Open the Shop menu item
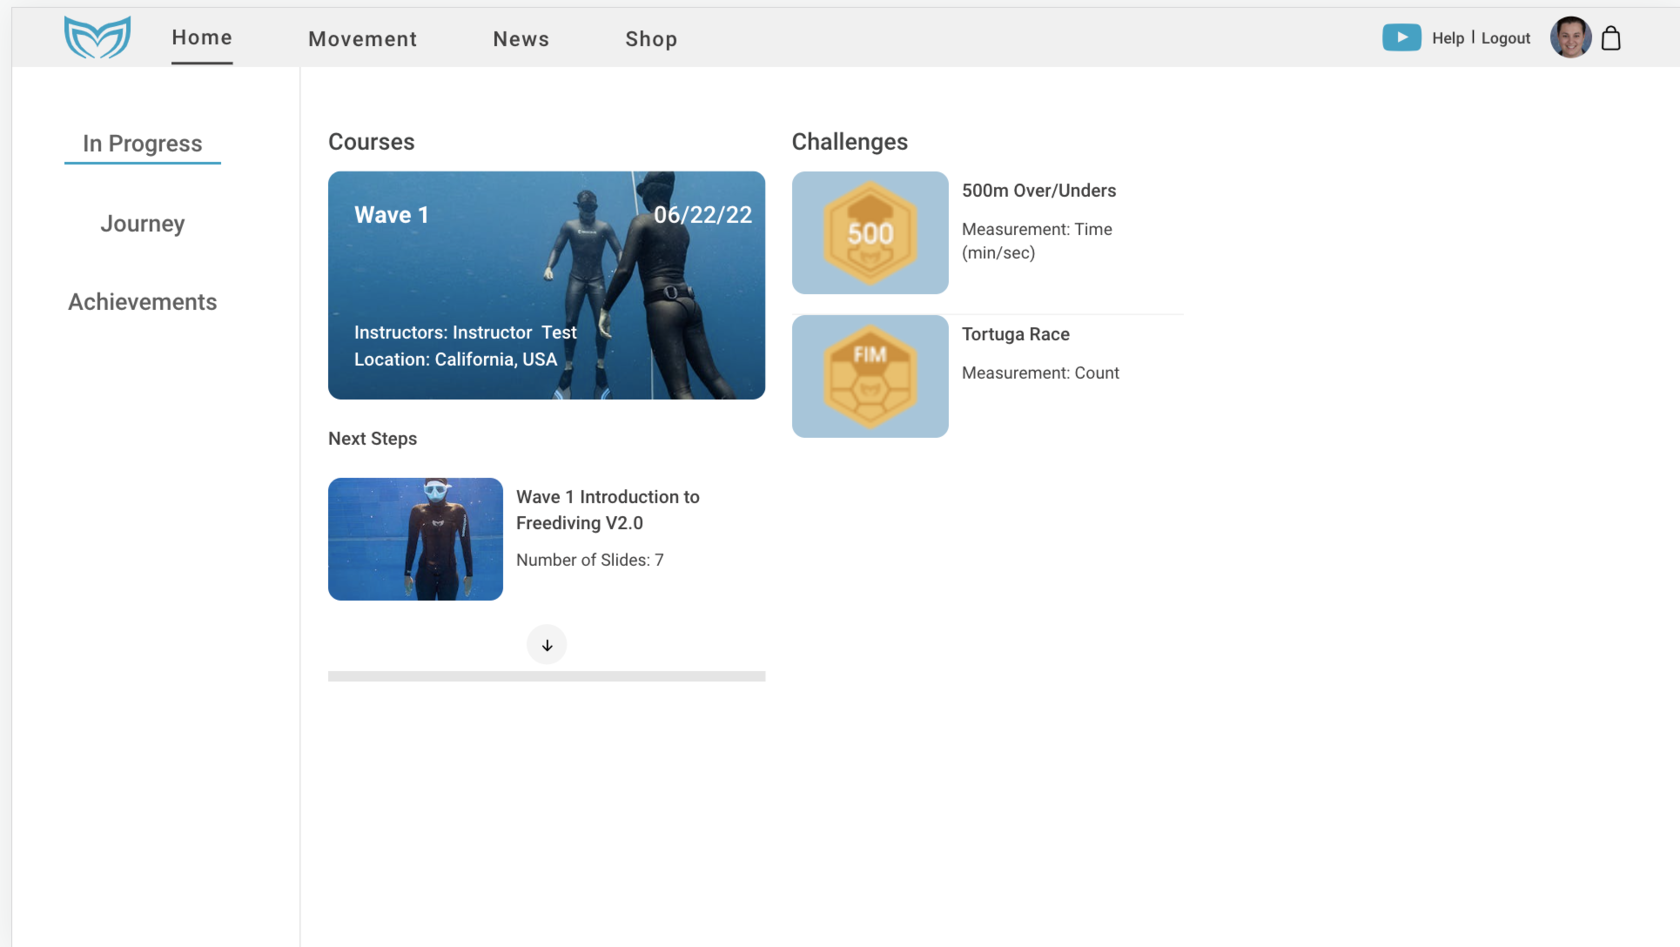The width and height of the screenshot is (1680, 947). pos(651,39)
